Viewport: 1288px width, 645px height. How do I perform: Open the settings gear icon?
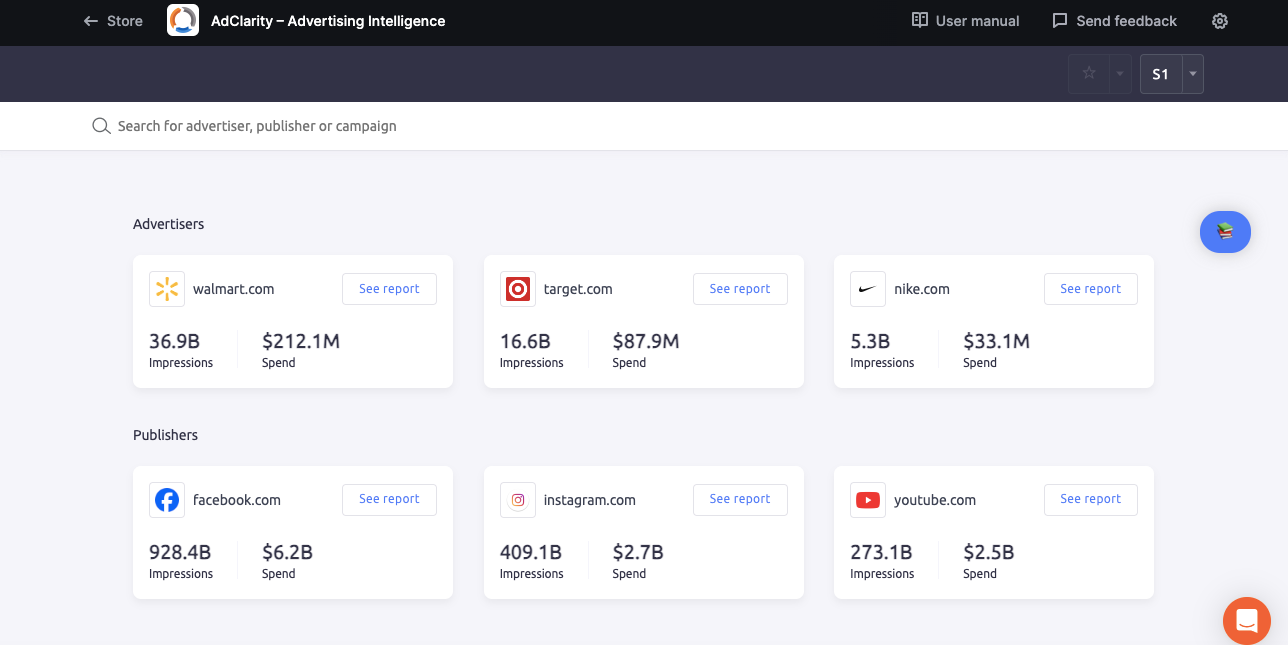1219,21
